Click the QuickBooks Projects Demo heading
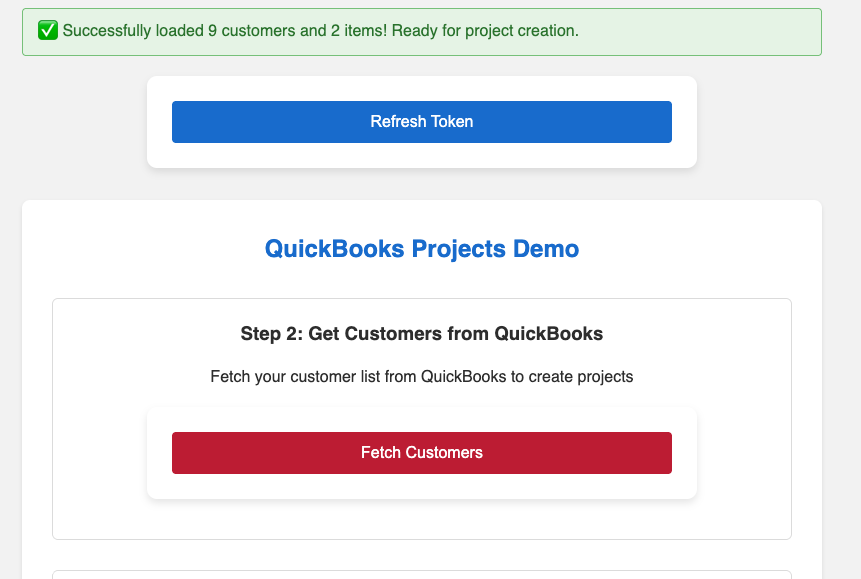This screenshot has height=579, width=861. coord(421,249)
